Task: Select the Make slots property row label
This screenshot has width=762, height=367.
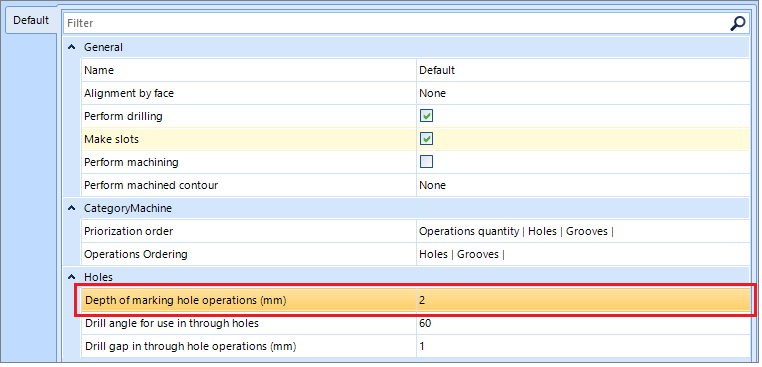Action: [111, 139]
